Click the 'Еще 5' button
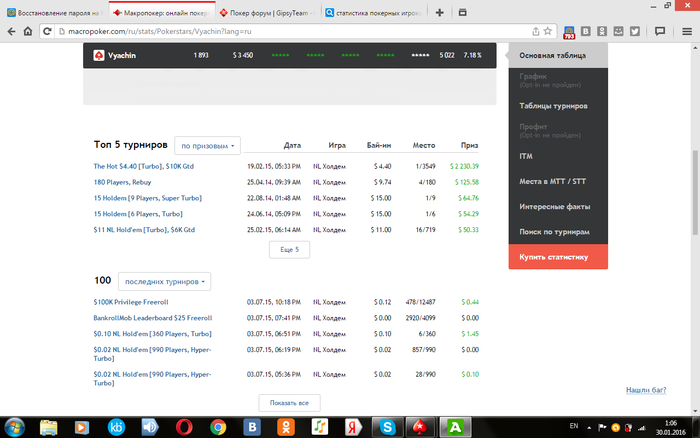The width and height of the screenshot is (700, 438). click(289, 250)
